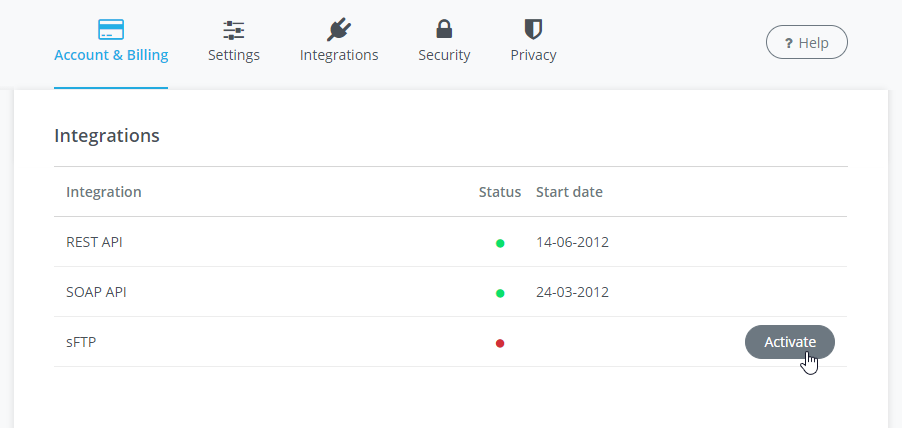The height and width of the screenshot is (428, 902).
Task: Open the Account & Billing tab label
Action: (x=111, y=55)
